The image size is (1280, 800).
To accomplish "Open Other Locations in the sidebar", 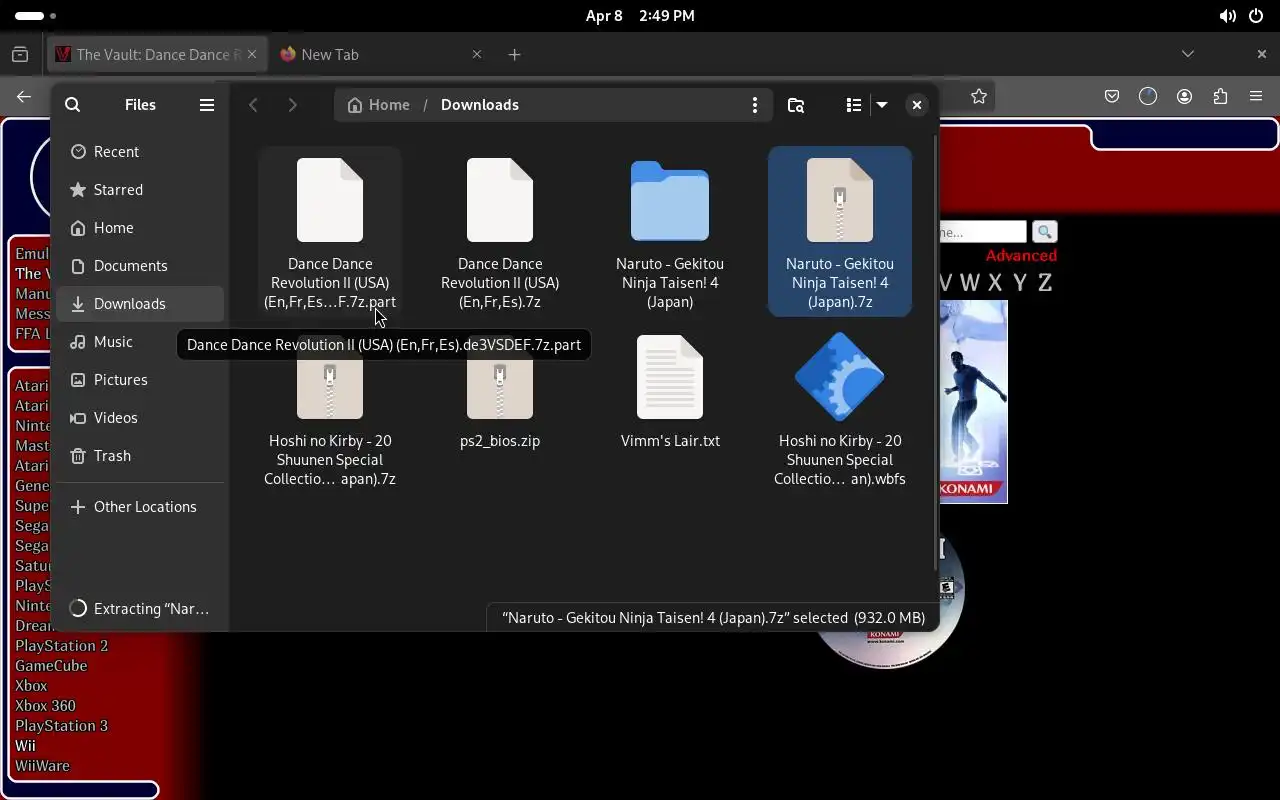I will click(x=140, y=507).
